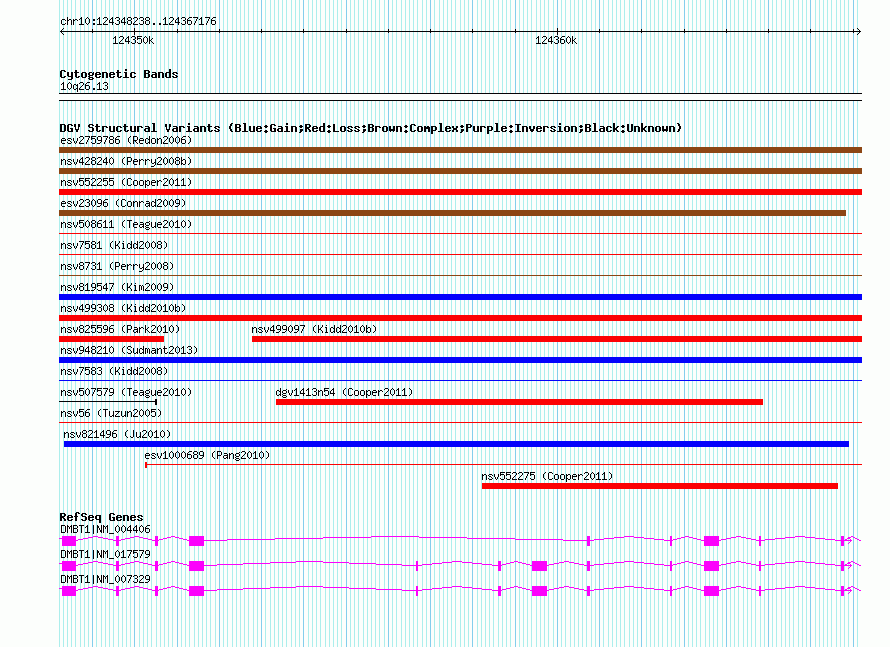
Task: Click the red bar under nsv552275 (Cooper2011)
Action: 659,486
